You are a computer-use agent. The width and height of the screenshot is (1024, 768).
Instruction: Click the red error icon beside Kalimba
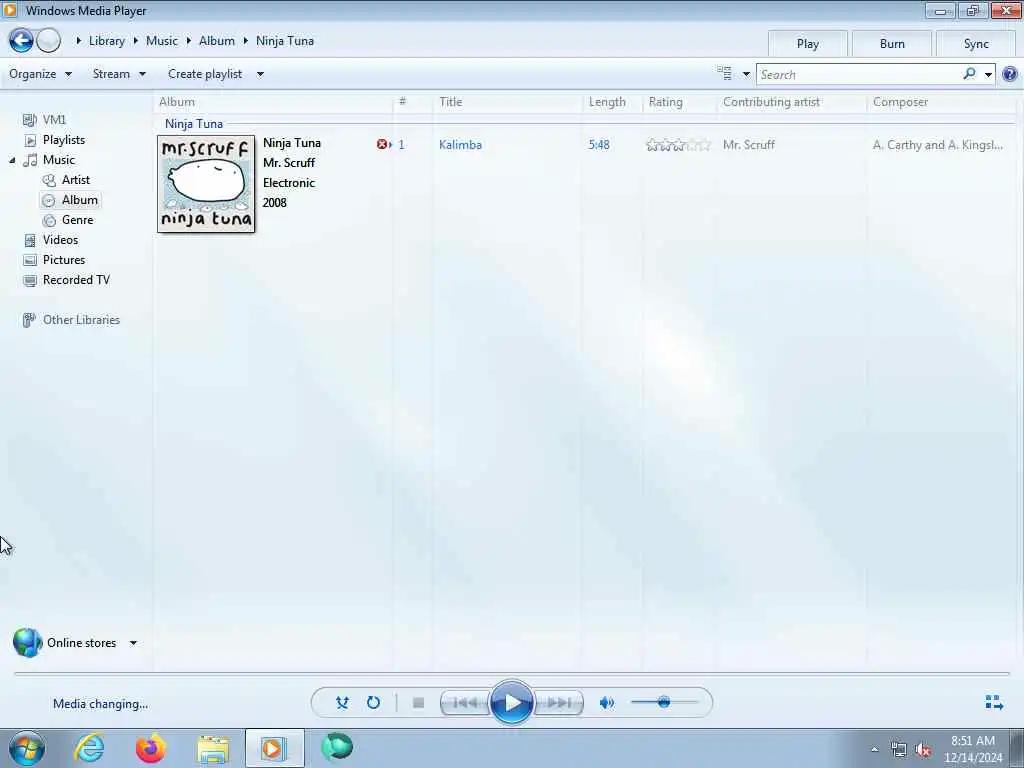point(382,144)
